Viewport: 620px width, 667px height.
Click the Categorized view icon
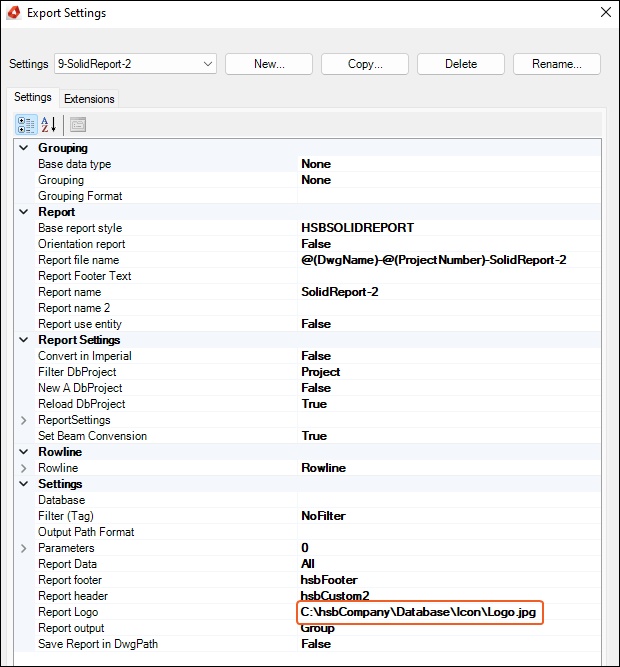tap(26, 125)
